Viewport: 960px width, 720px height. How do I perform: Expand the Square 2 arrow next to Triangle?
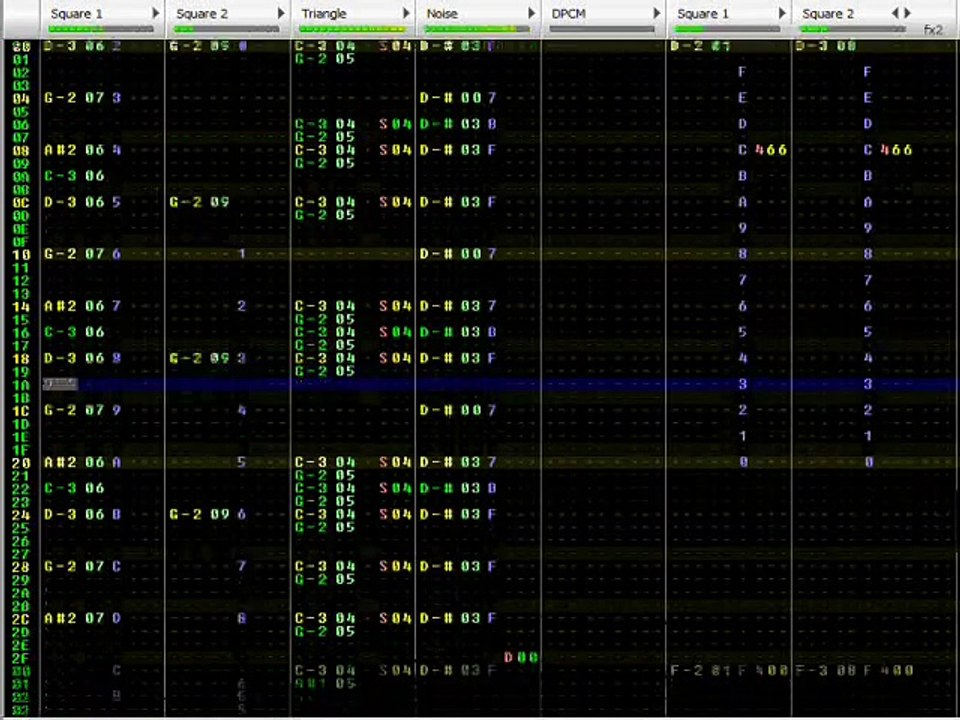click(281, 13)
